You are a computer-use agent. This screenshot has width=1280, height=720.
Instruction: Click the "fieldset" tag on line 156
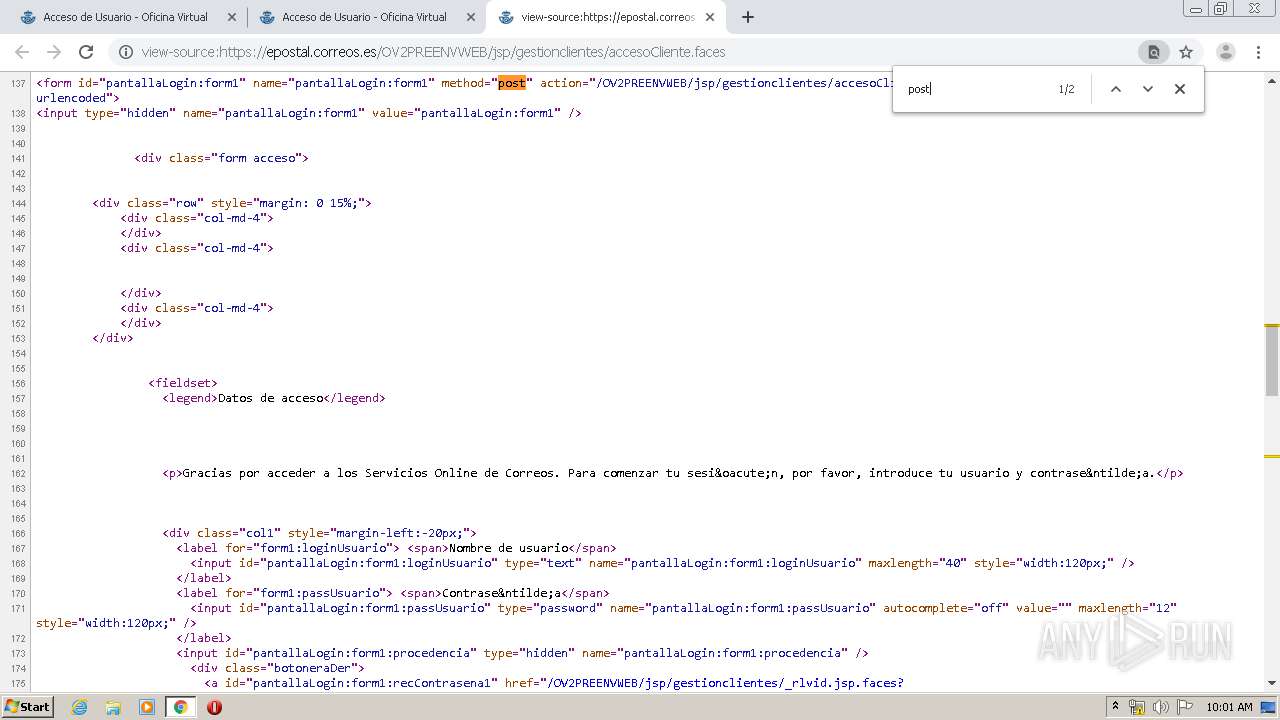183,383
